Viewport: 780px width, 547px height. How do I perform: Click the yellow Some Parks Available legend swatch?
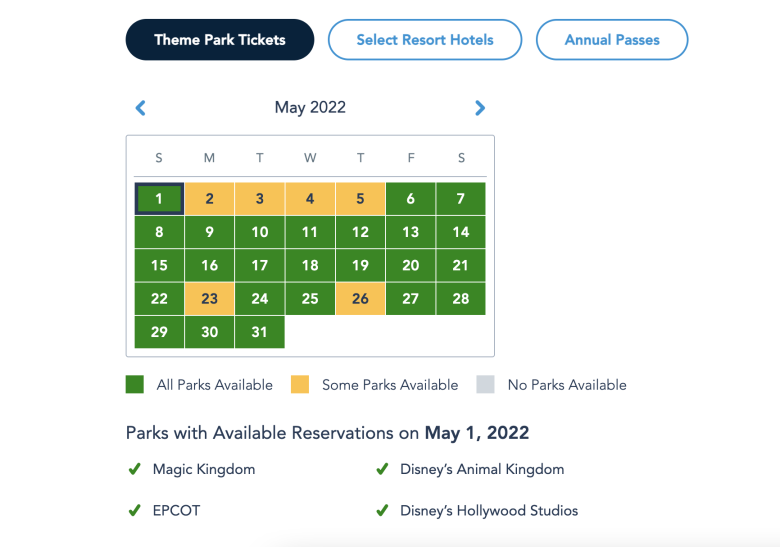(x=300, y=384)
